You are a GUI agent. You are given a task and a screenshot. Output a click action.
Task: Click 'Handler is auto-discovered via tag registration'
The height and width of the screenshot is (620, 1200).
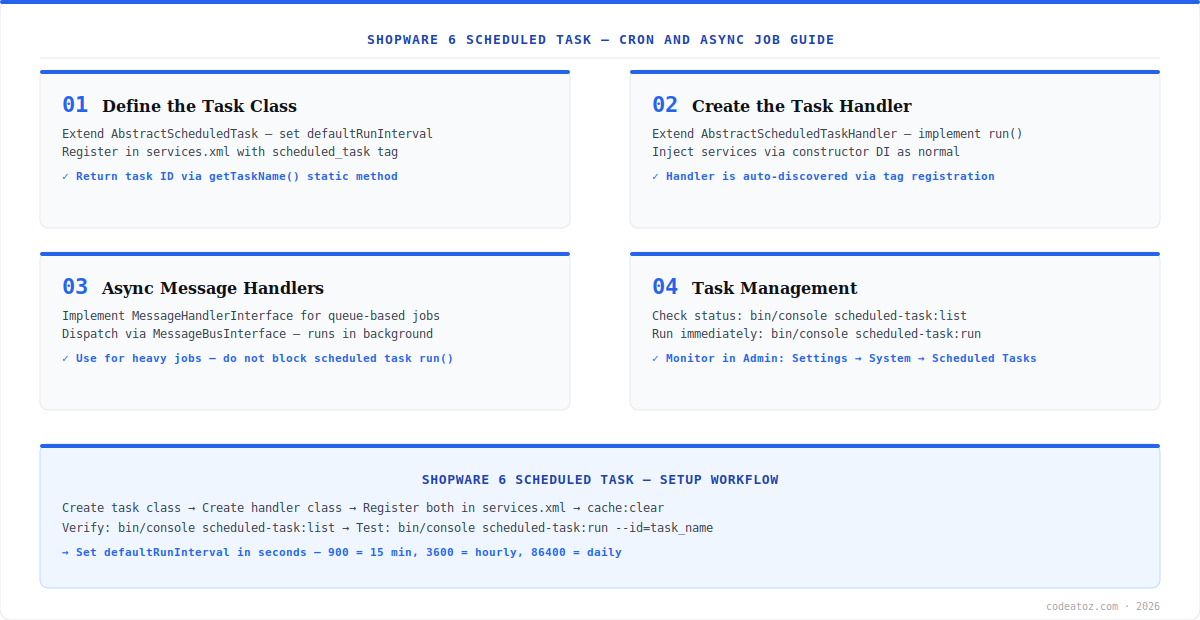[823, 176]
